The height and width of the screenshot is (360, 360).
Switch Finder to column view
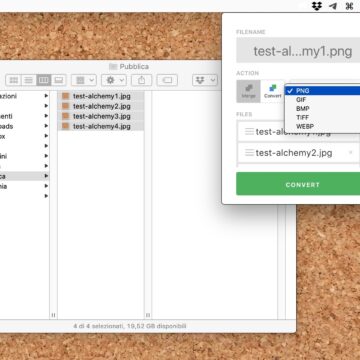click(44, 80)
